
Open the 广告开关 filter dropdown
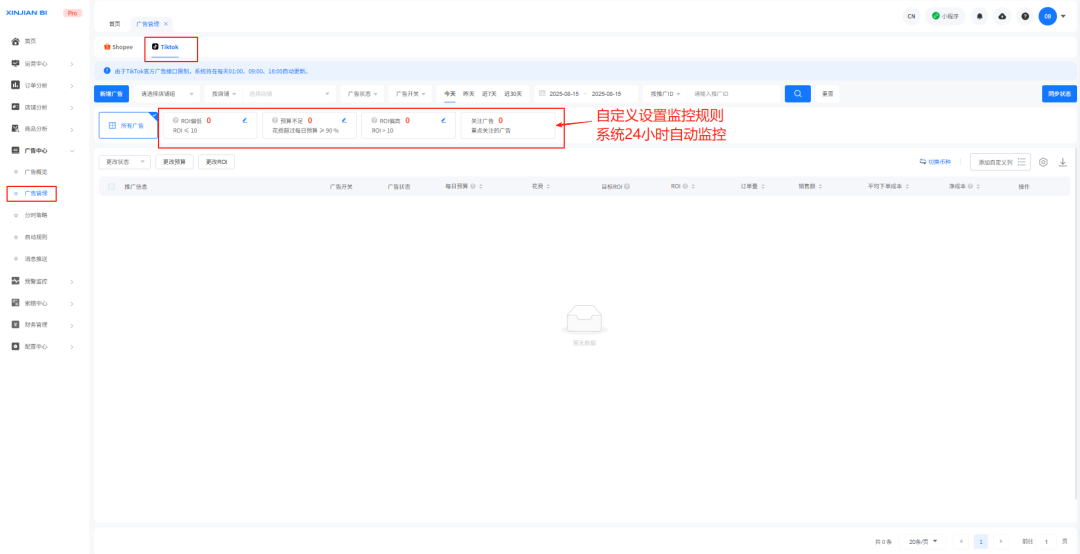[x=411, y=94]
